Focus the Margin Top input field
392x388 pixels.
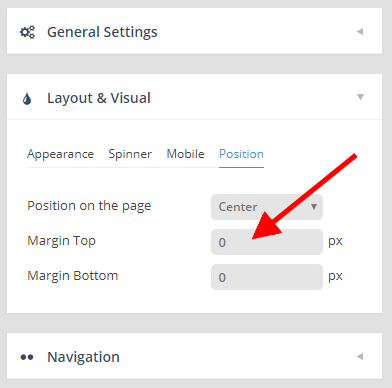click(267, 242)
